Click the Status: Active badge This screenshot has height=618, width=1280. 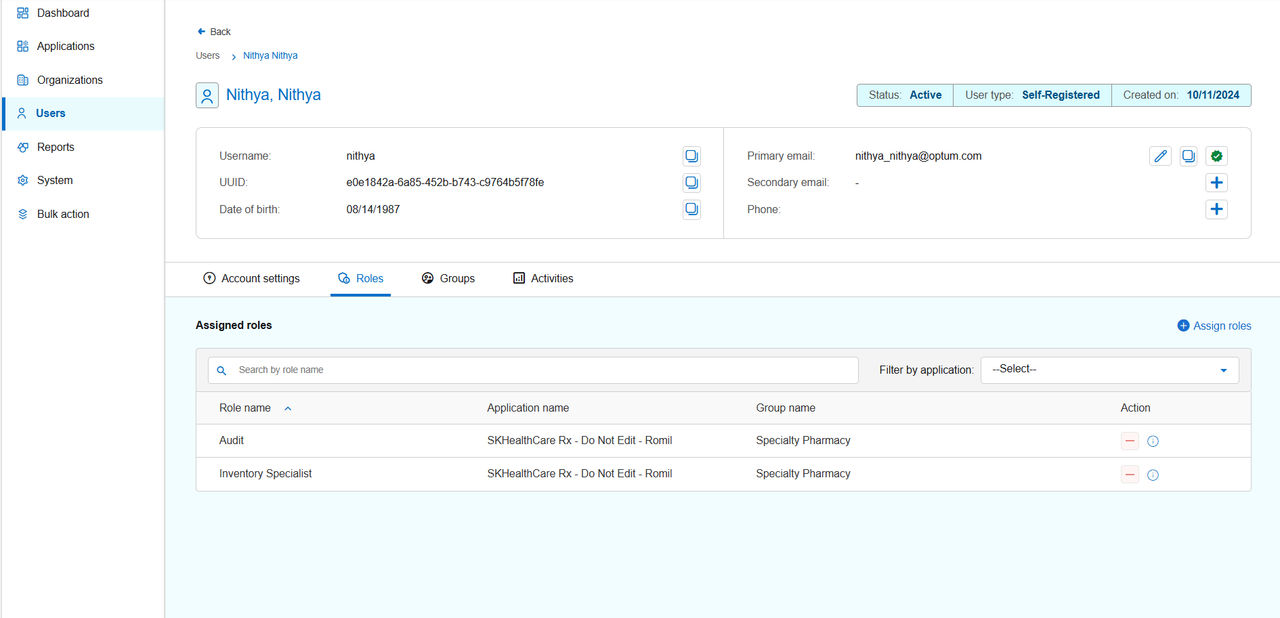[x=905, y=95]
